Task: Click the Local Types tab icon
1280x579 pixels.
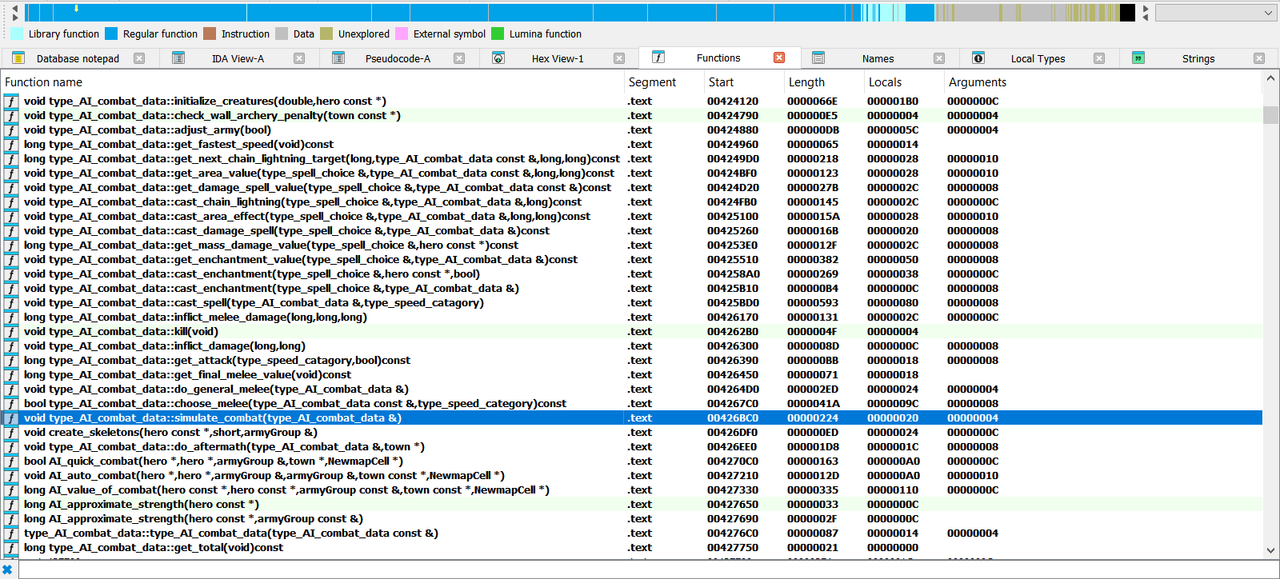Action: [978, 58]
